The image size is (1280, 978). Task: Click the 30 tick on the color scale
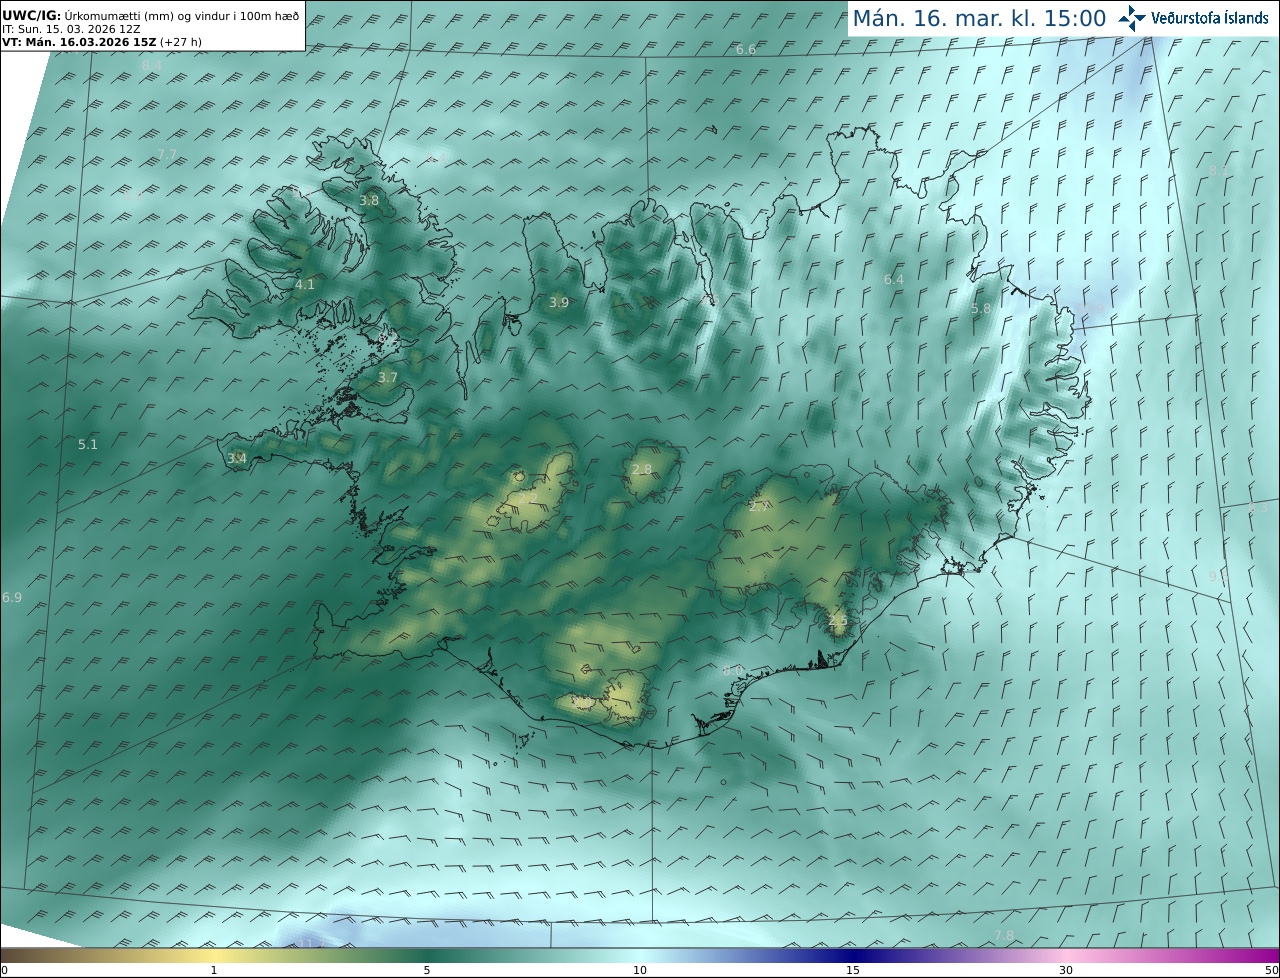[x=1066, y=970]
